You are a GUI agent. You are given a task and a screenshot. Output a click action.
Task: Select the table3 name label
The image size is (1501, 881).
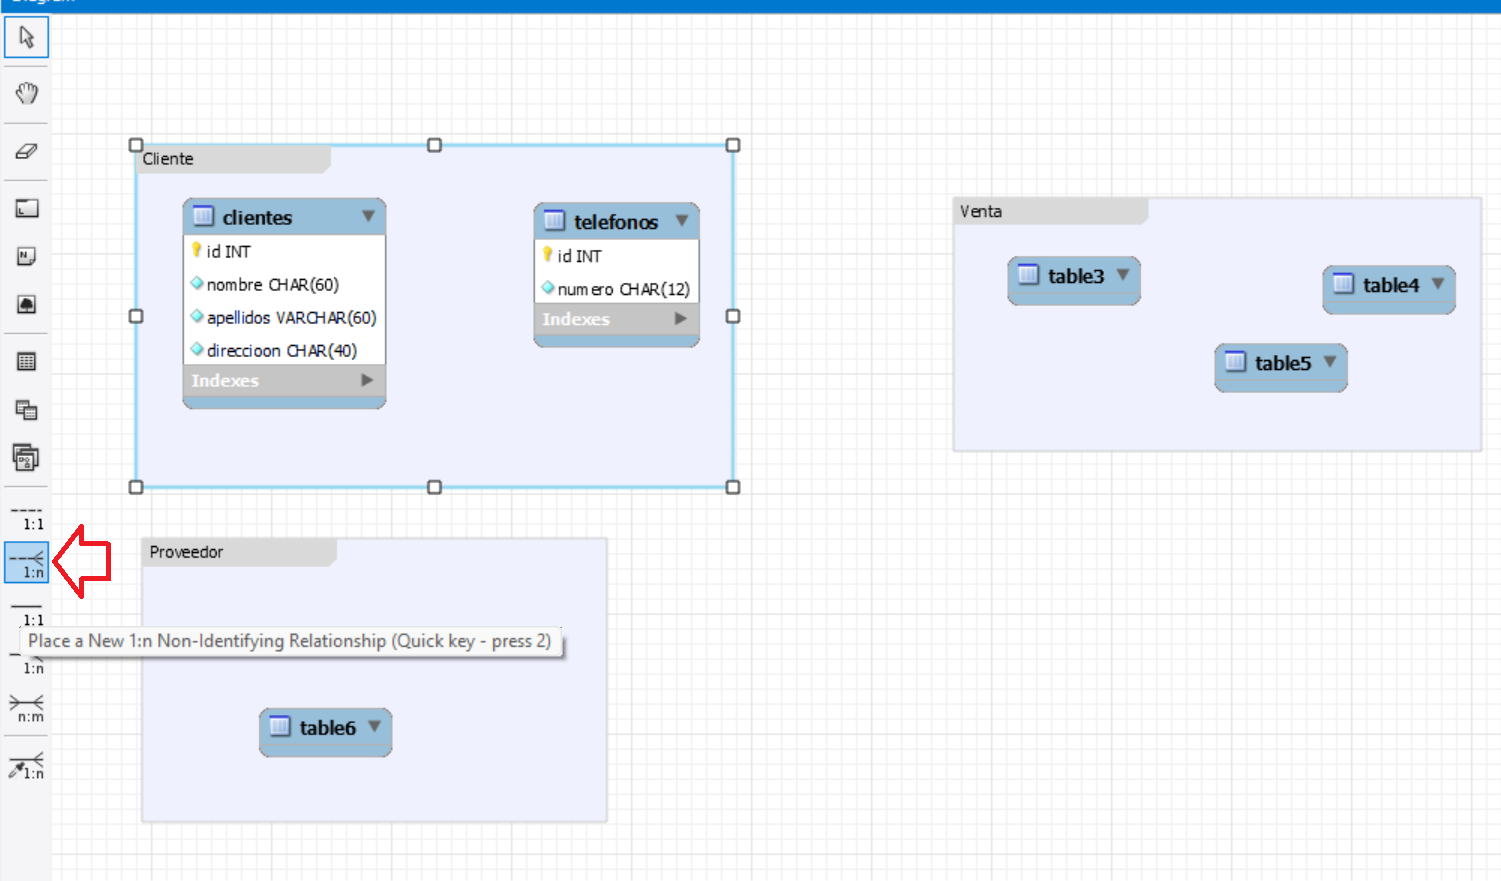(x=1076, y=276)
